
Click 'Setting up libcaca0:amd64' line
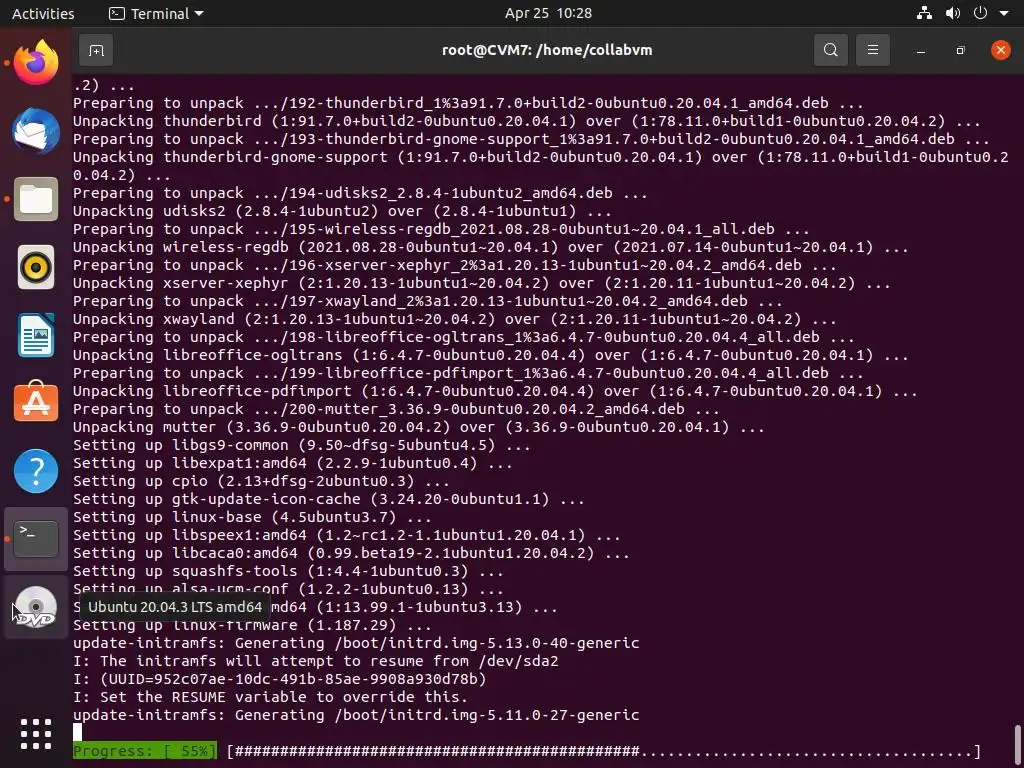351,553
